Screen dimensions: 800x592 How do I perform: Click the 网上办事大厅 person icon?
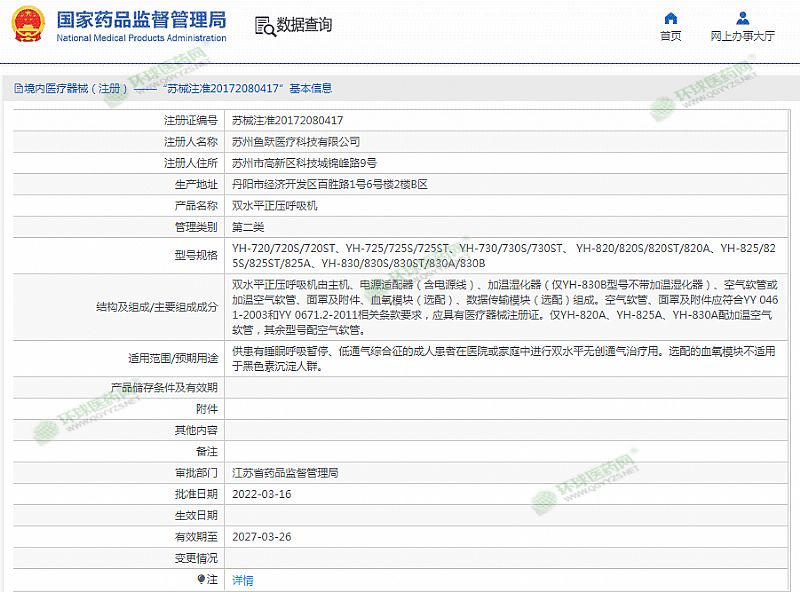[742, 18]
